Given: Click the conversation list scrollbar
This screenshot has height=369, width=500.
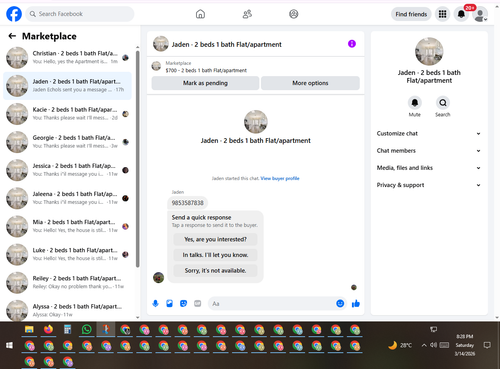Looking at the screenshot, I should click(138, 159).
